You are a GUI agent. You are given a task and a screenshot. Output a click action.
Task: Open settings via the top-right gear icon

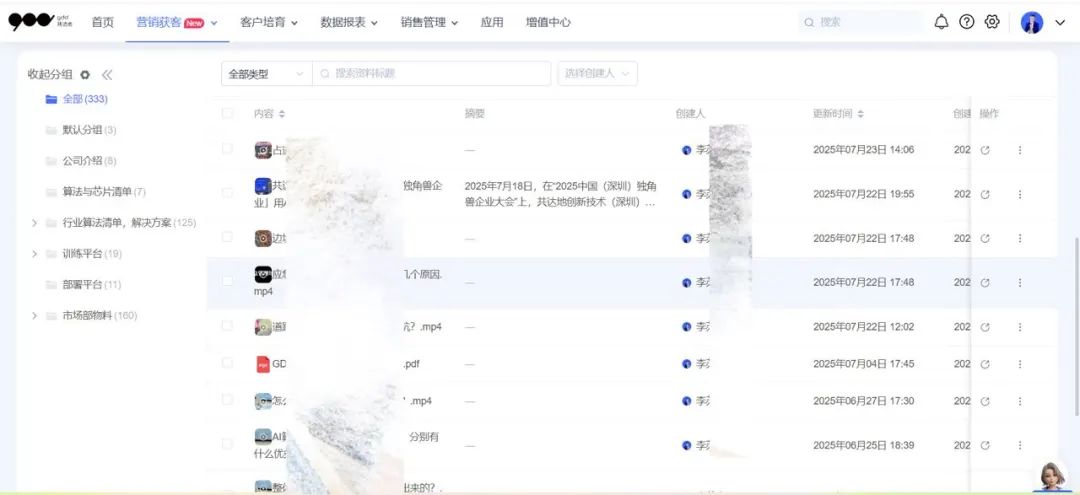[992, 22]
